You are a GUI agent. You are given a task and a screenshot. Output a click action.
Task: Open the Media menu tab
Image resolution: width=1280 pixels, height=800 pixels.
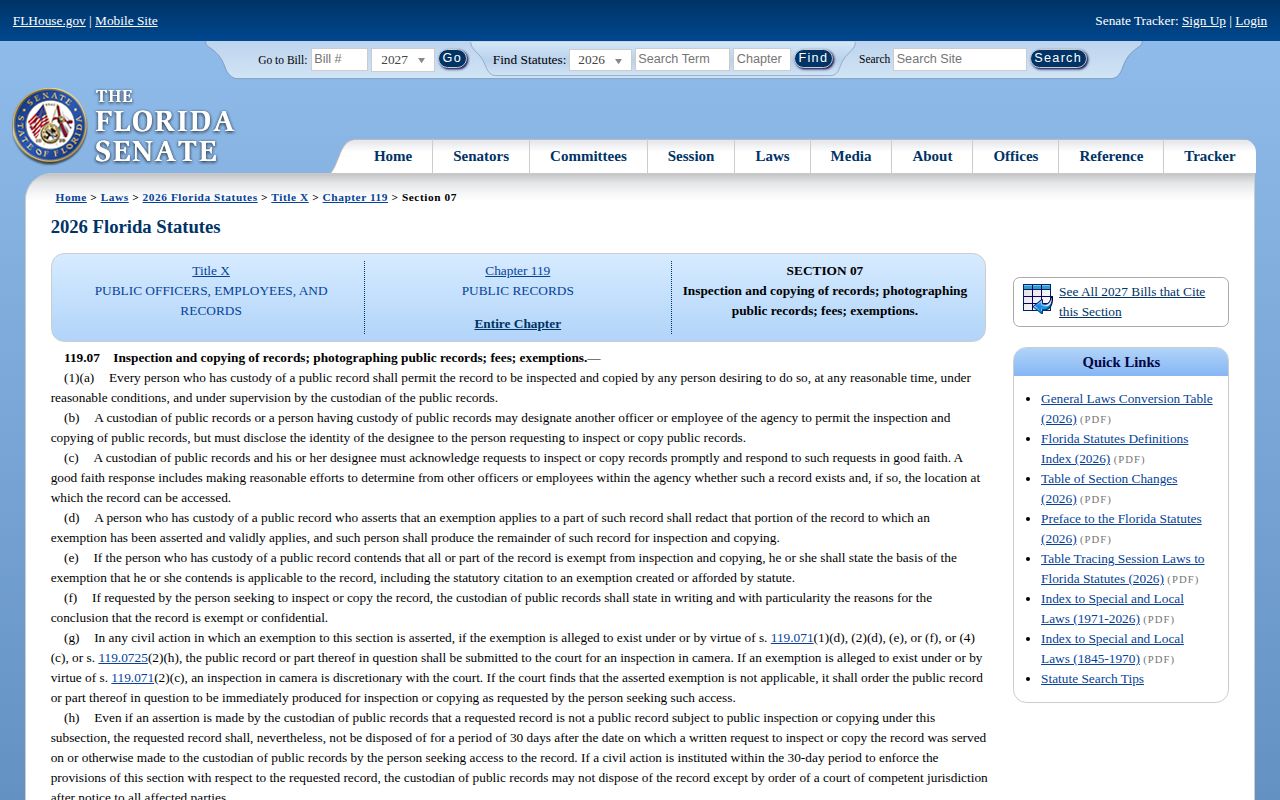[x=851, y=156]
